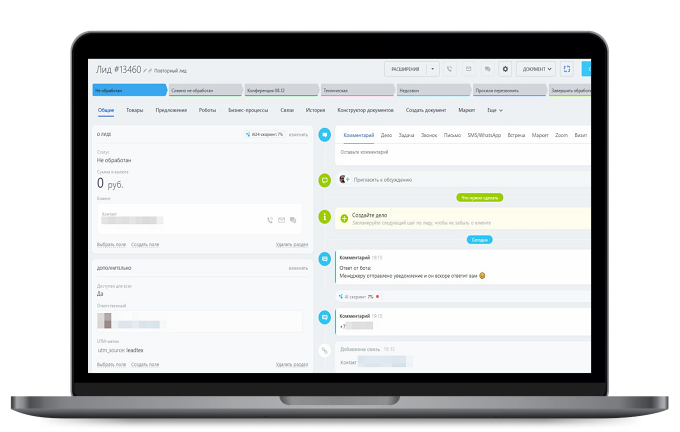Screen dimensions: 680x432
Task: Click the Расширения button
Action: click(405, 69)
